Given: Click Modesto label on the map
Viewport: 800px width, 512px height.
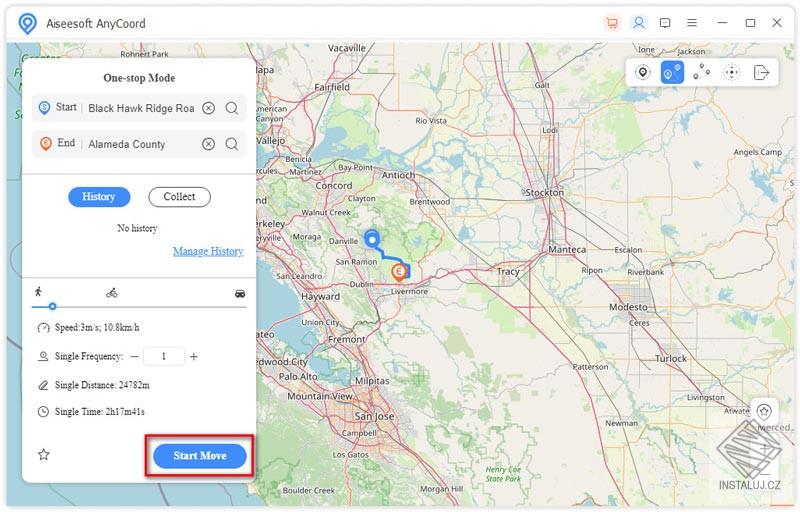Looking at the screenshot, I should coord(628,307).
